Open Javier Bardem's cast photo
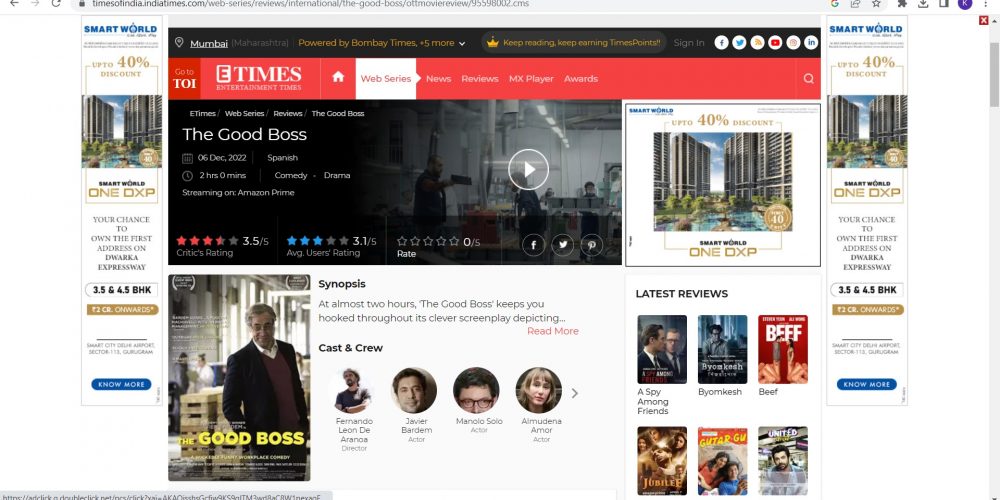1000x500 pixels. 414,390
